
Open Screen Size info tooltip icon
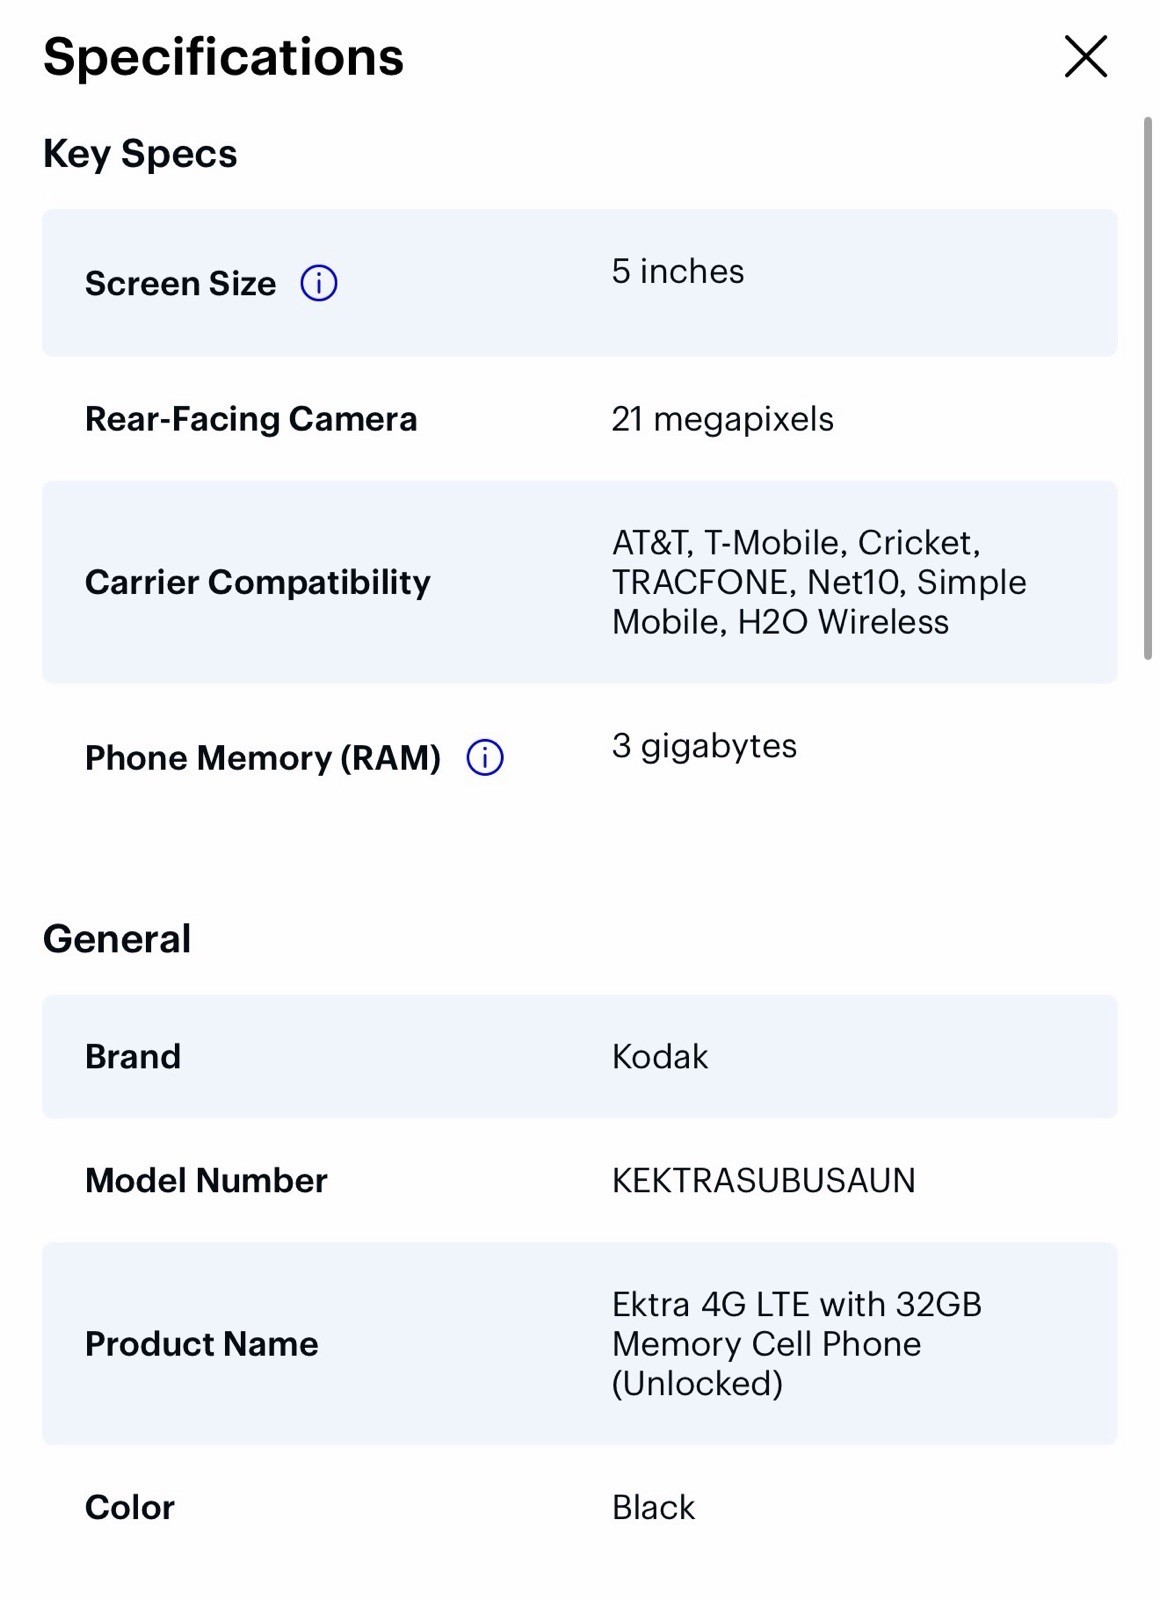pos(319,283)
